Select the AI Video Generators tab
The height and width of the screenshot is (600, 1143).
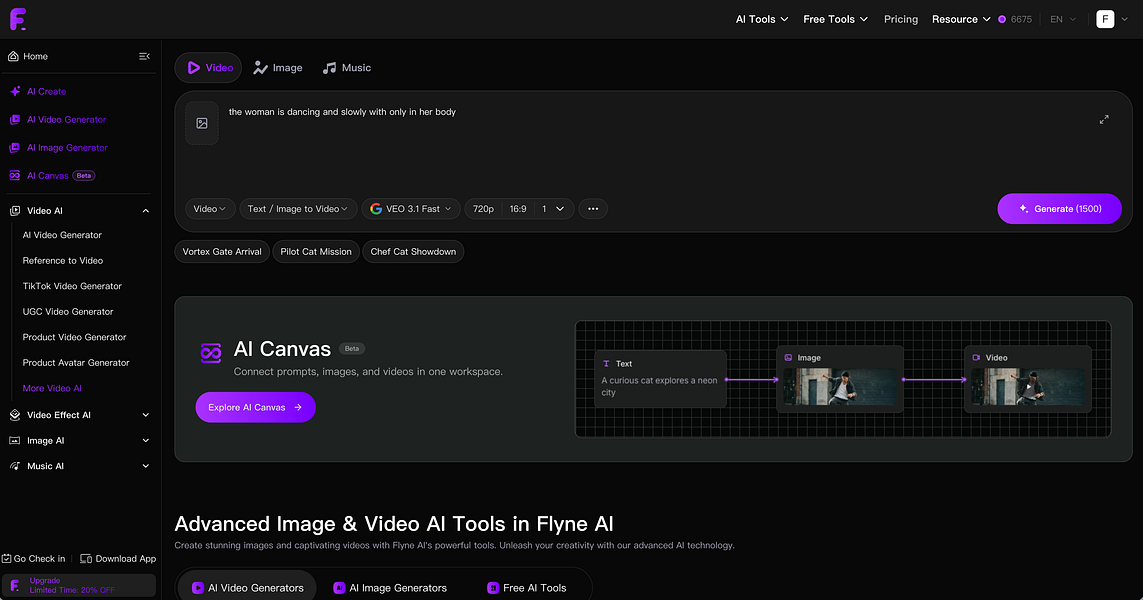point(247,588)
